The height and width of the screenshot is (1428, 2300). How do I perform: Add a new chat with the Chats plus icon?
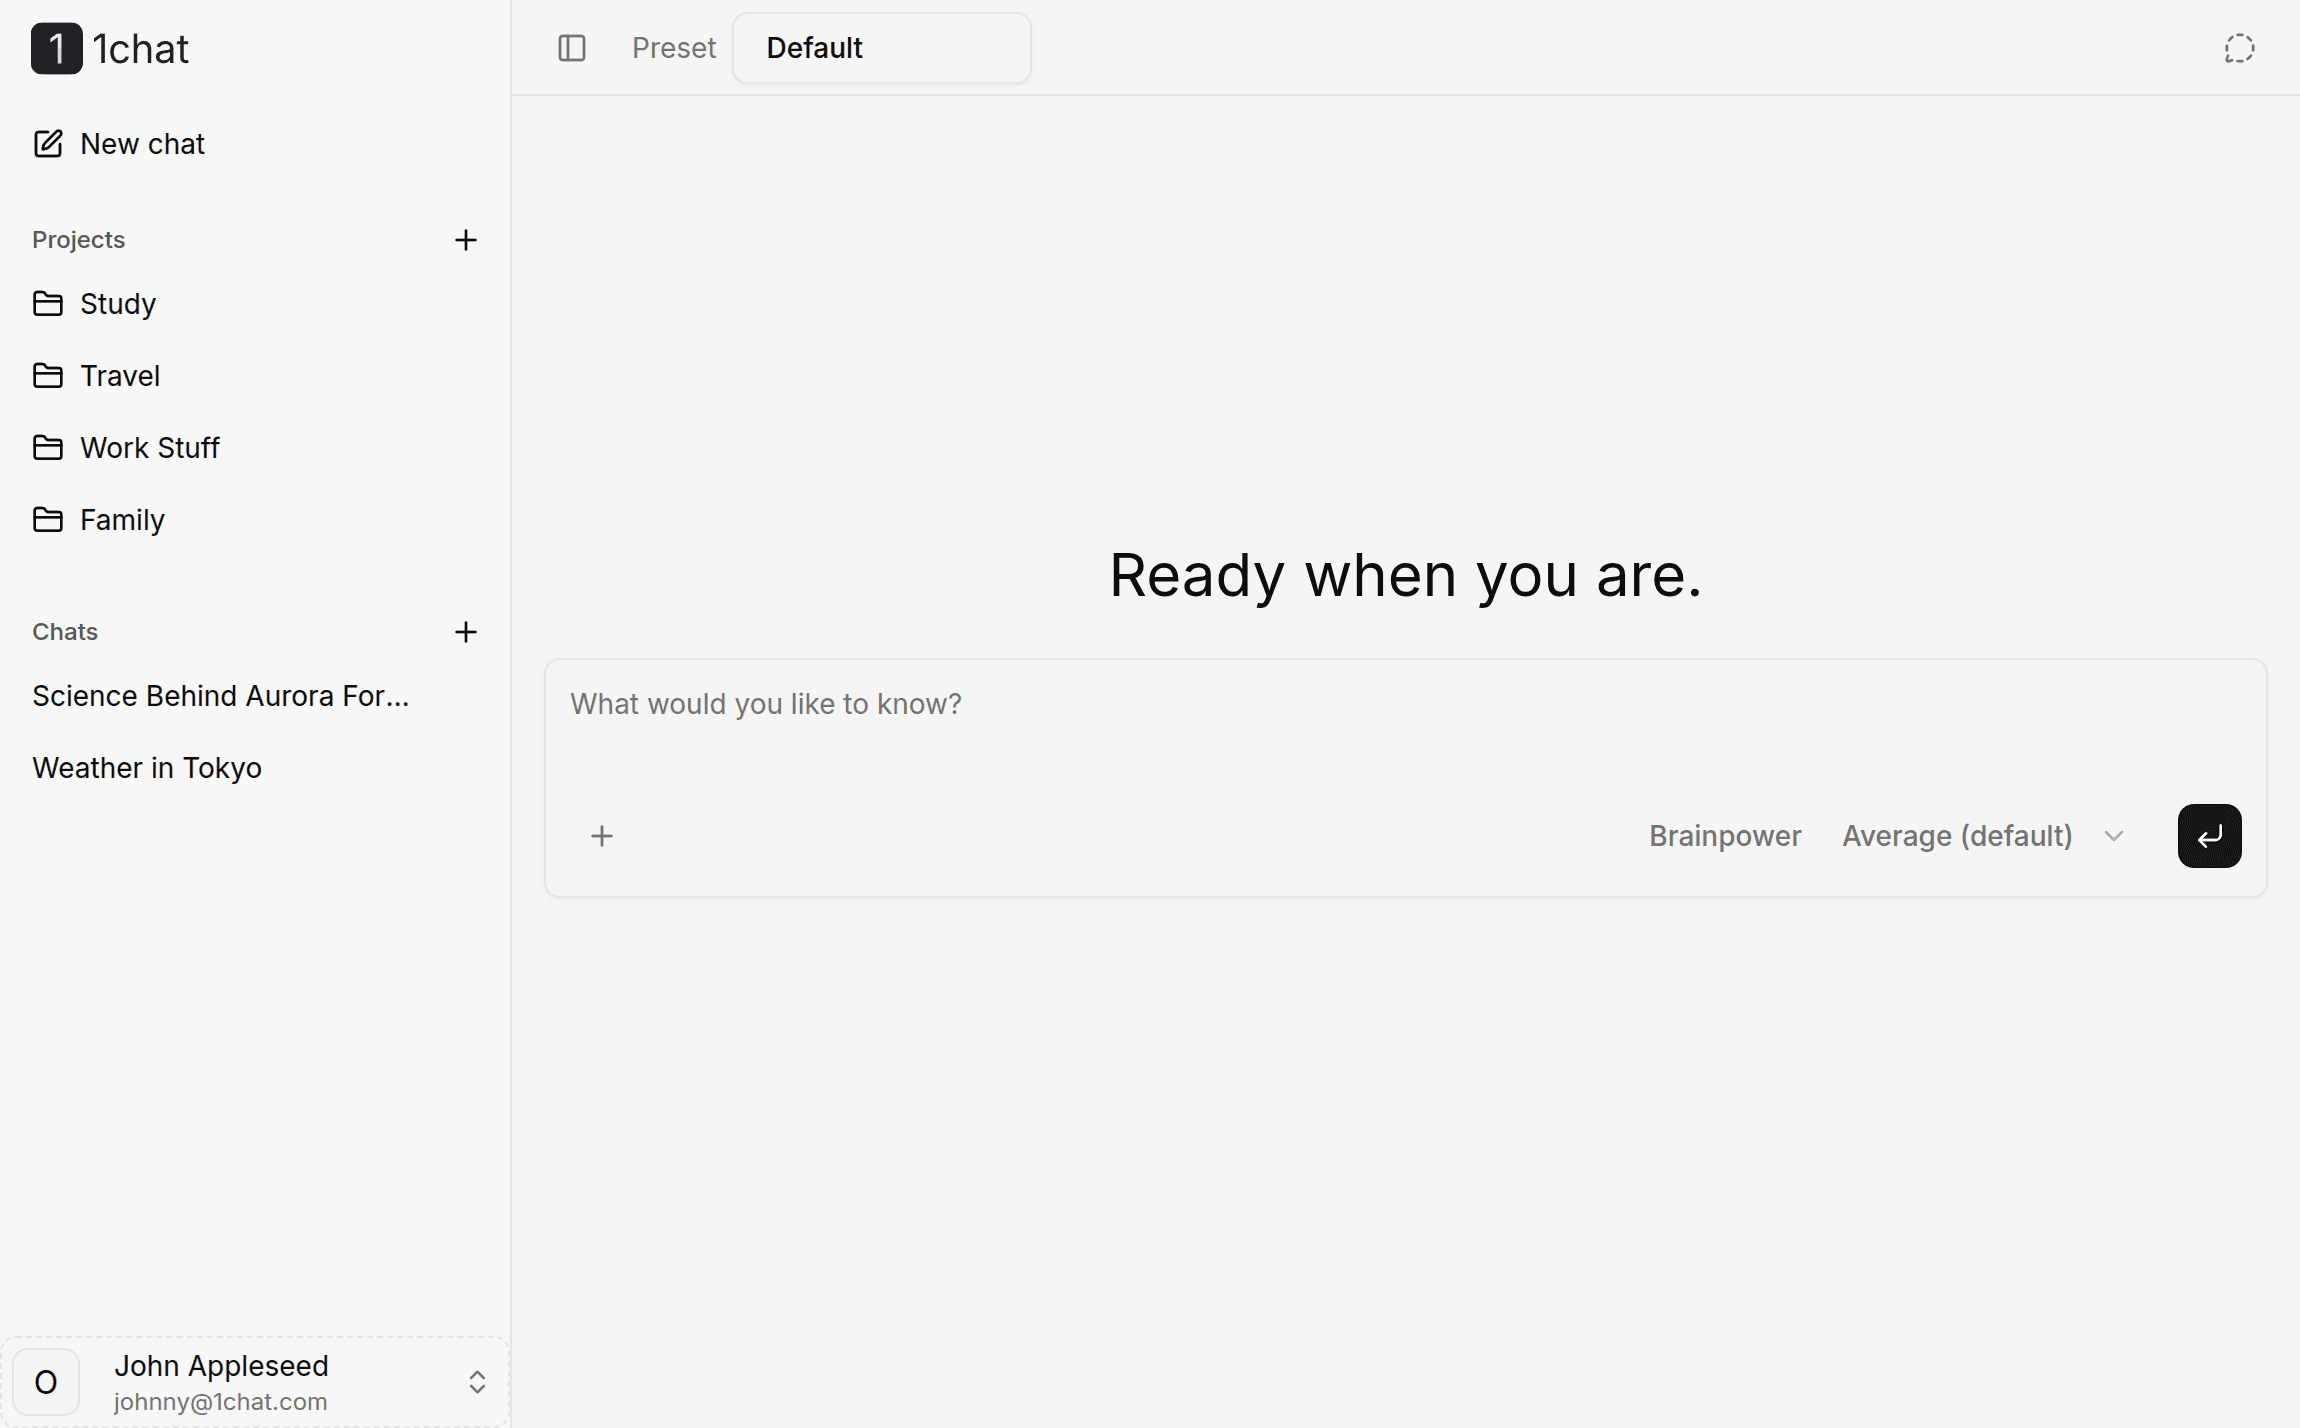[465, 632]
